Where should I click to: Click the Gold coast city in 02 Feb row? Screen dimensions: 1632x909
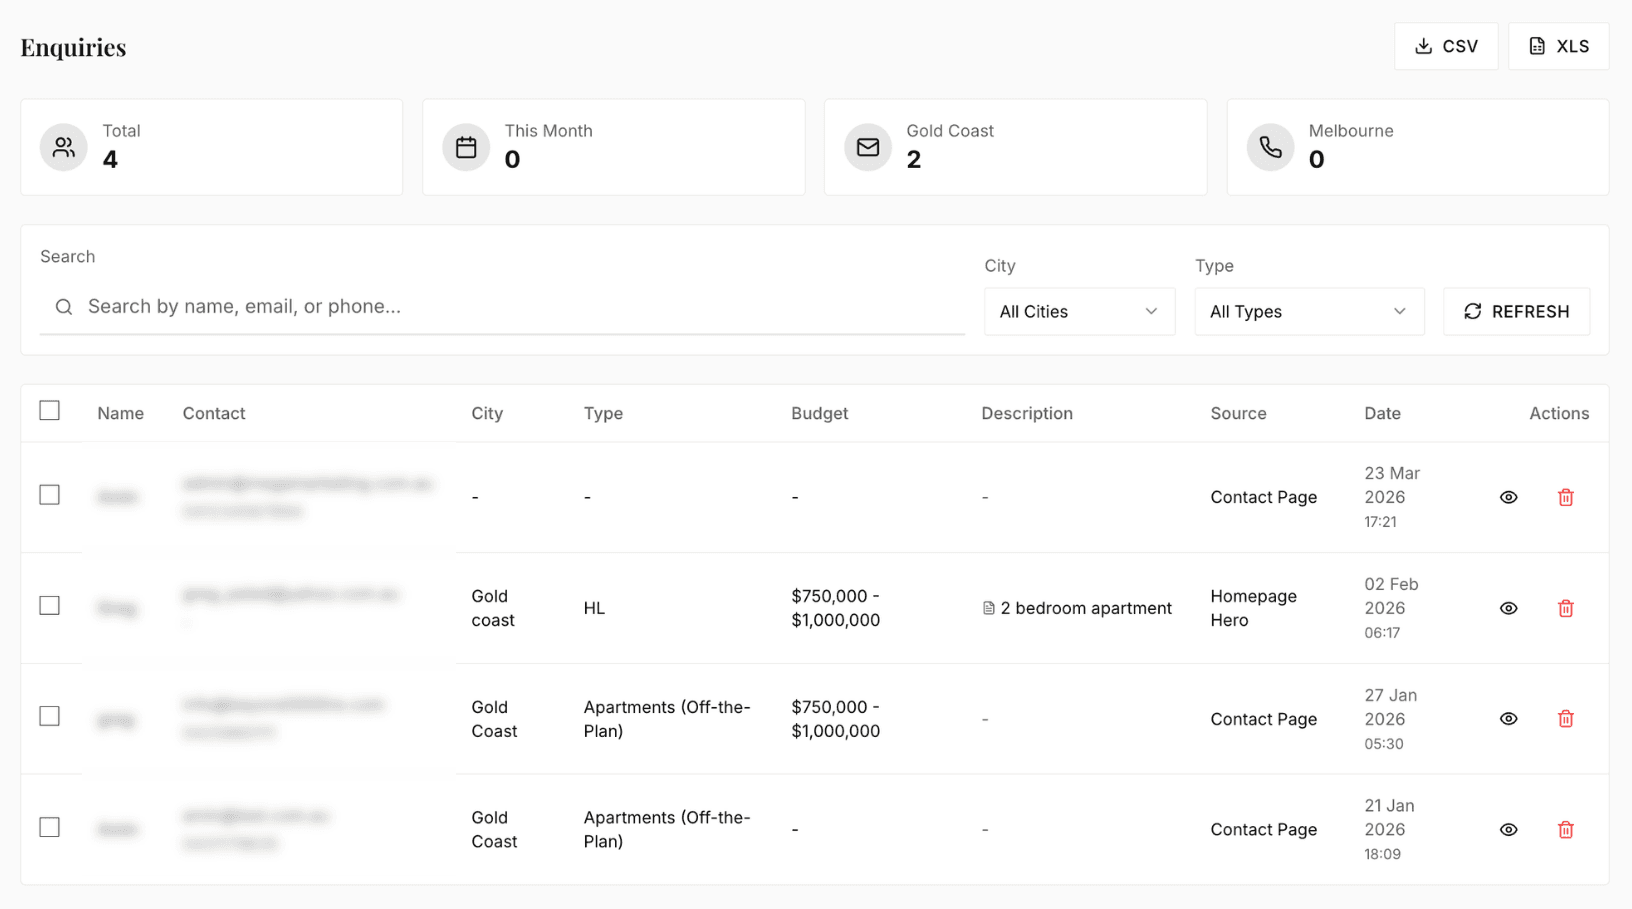click(493, 608)
